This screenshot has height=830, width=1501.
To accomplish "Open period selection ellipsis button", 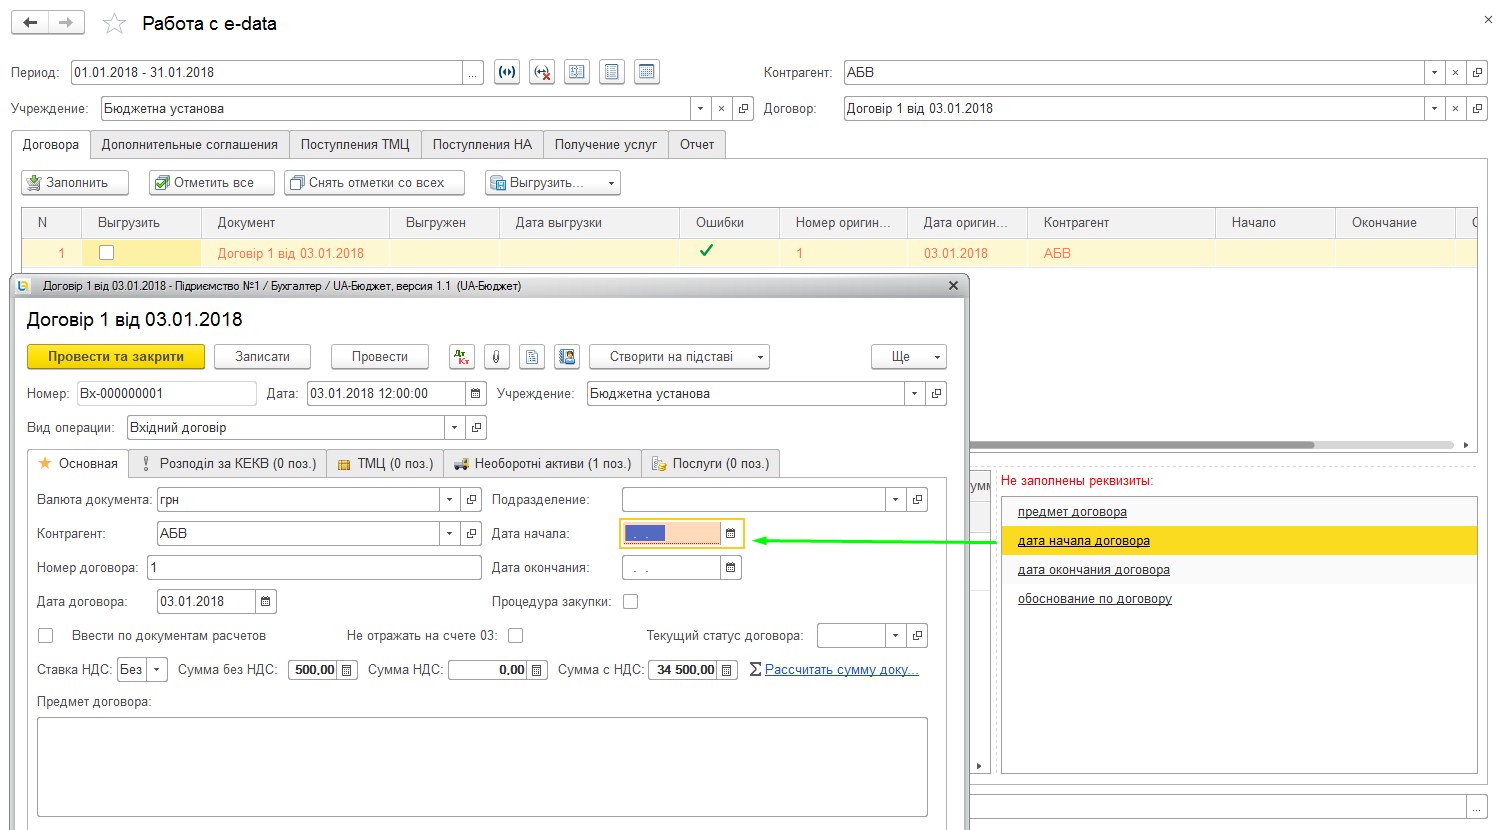I will pyautogui.click(x=473, y=72).
